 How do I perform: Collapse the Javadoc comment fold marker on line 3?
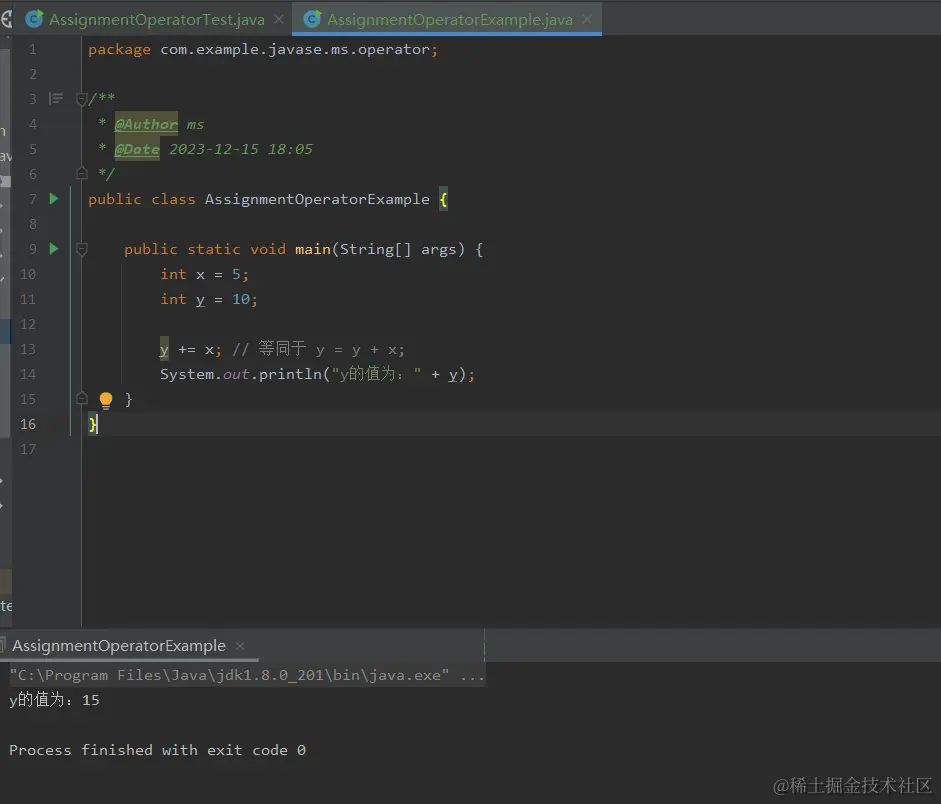(82, 99)
